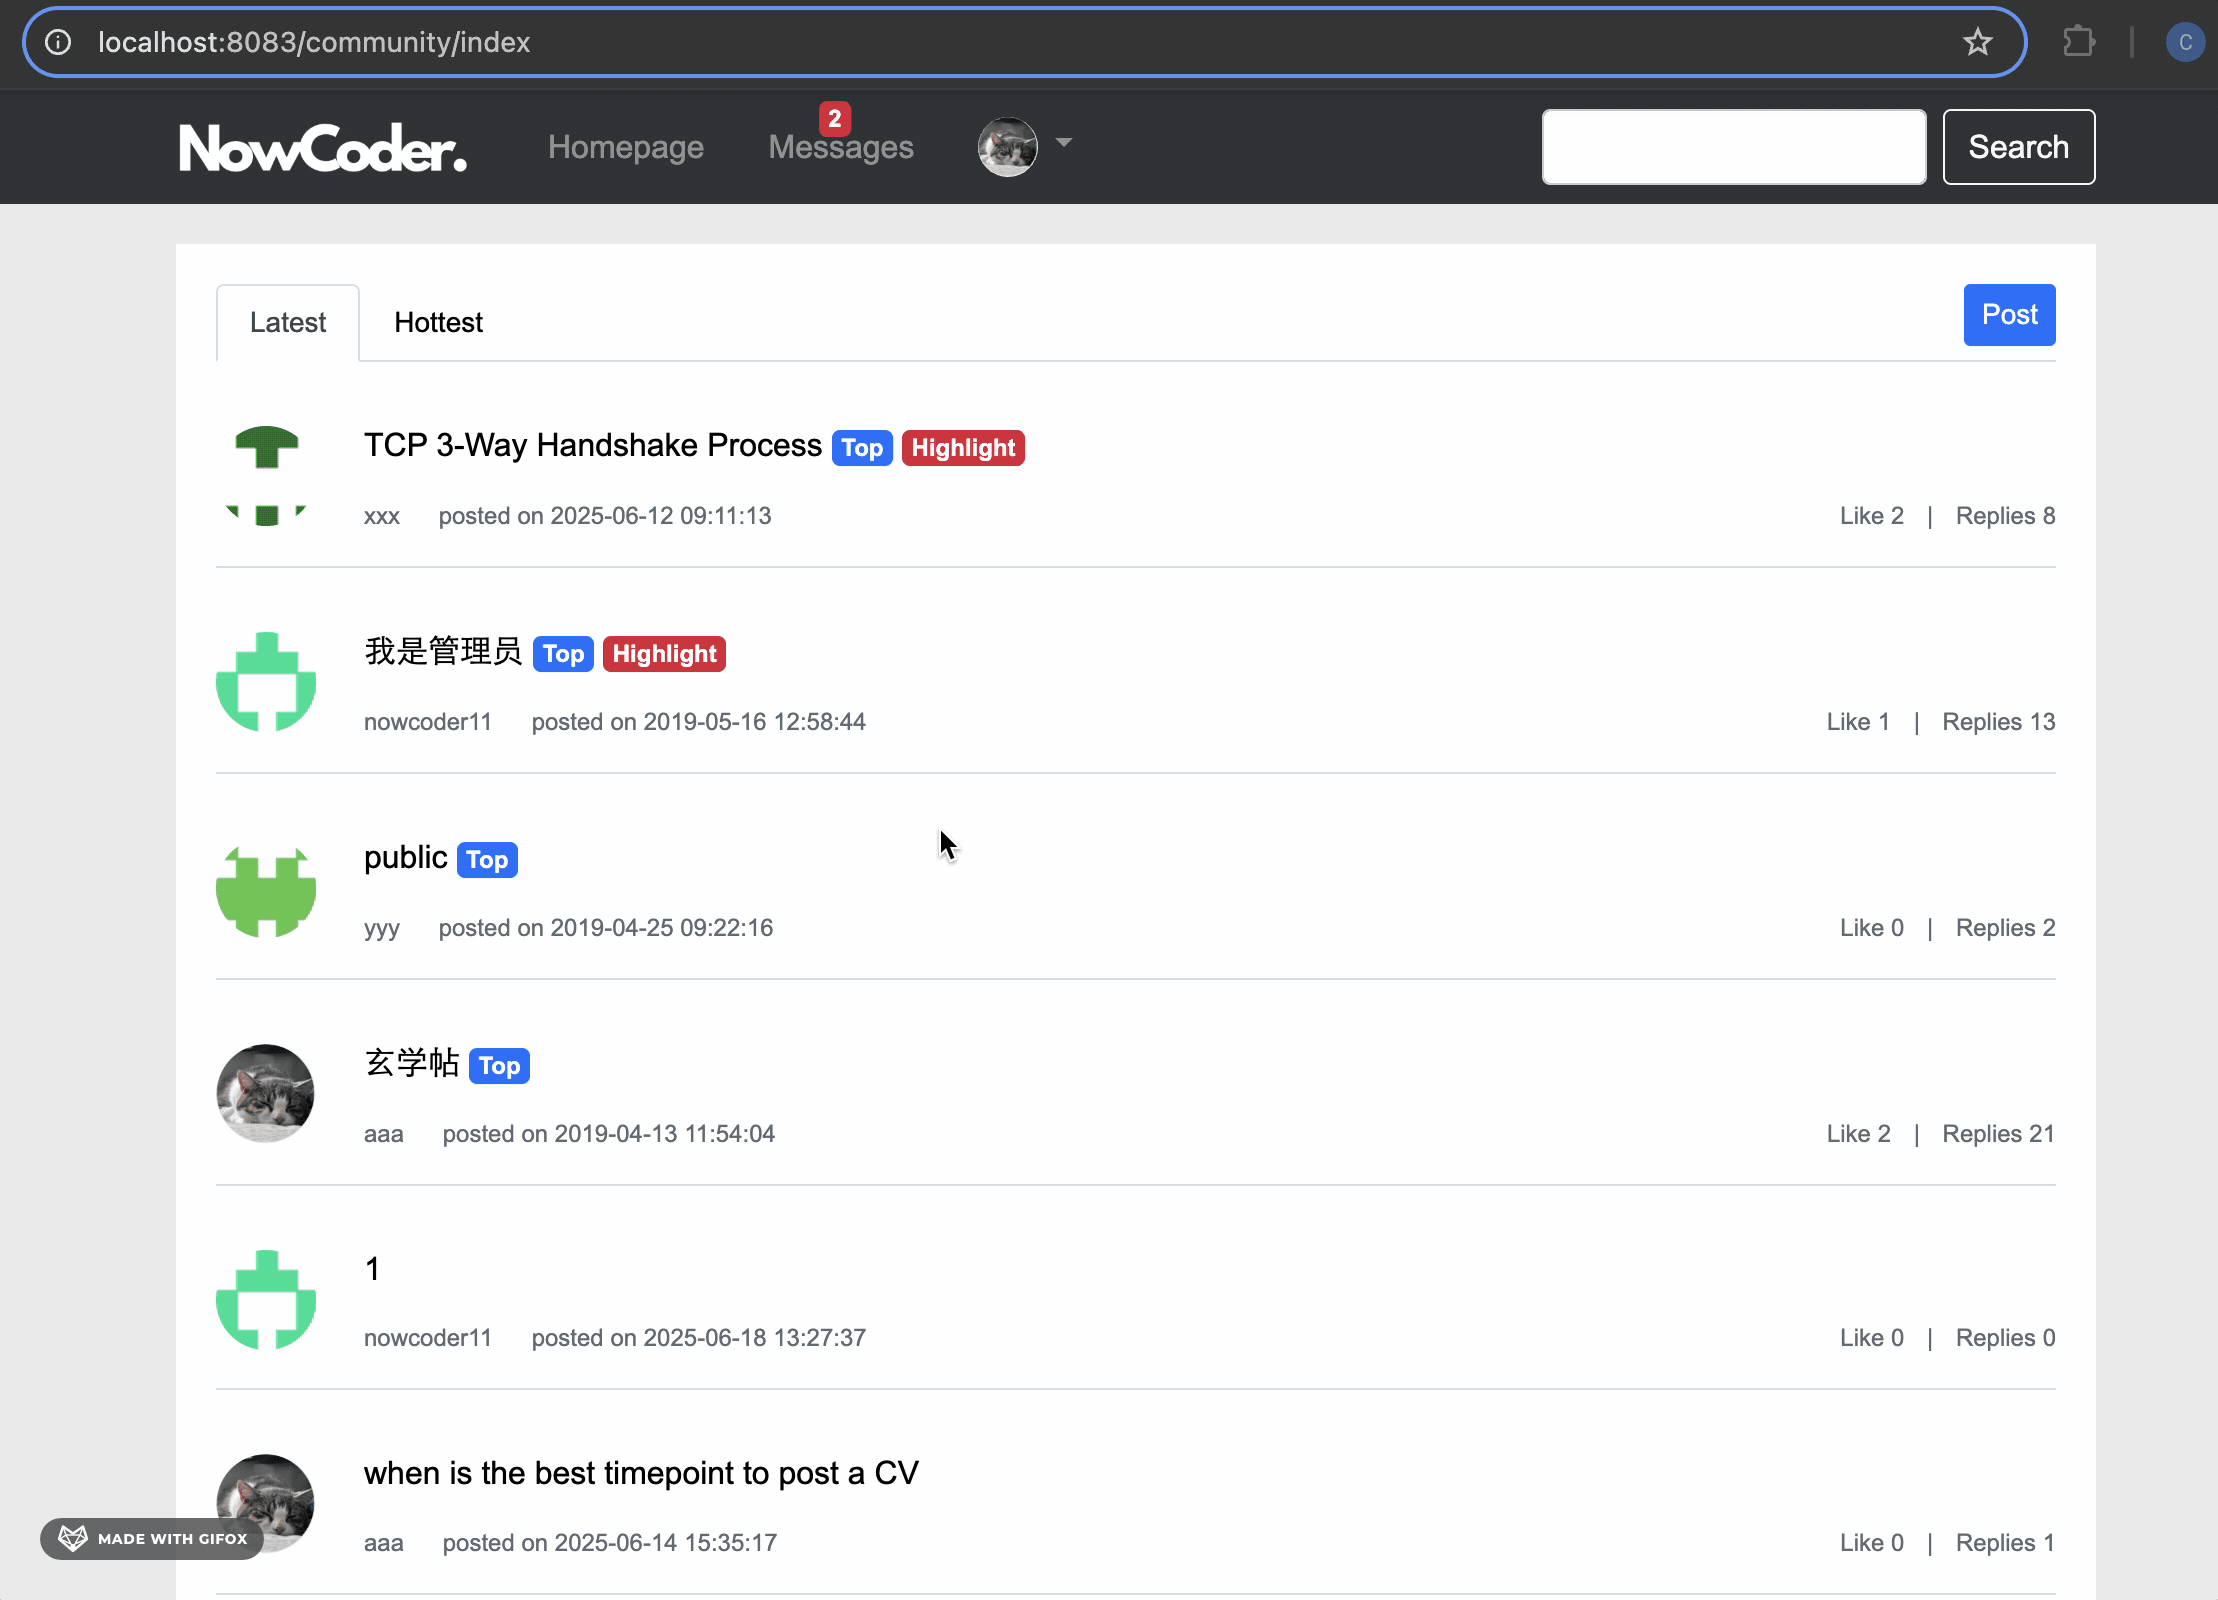This screenshot has width=2218, height=1600.
Task: Click cat avatar beside 玄学帖 post
Action: click(266, 1093)
